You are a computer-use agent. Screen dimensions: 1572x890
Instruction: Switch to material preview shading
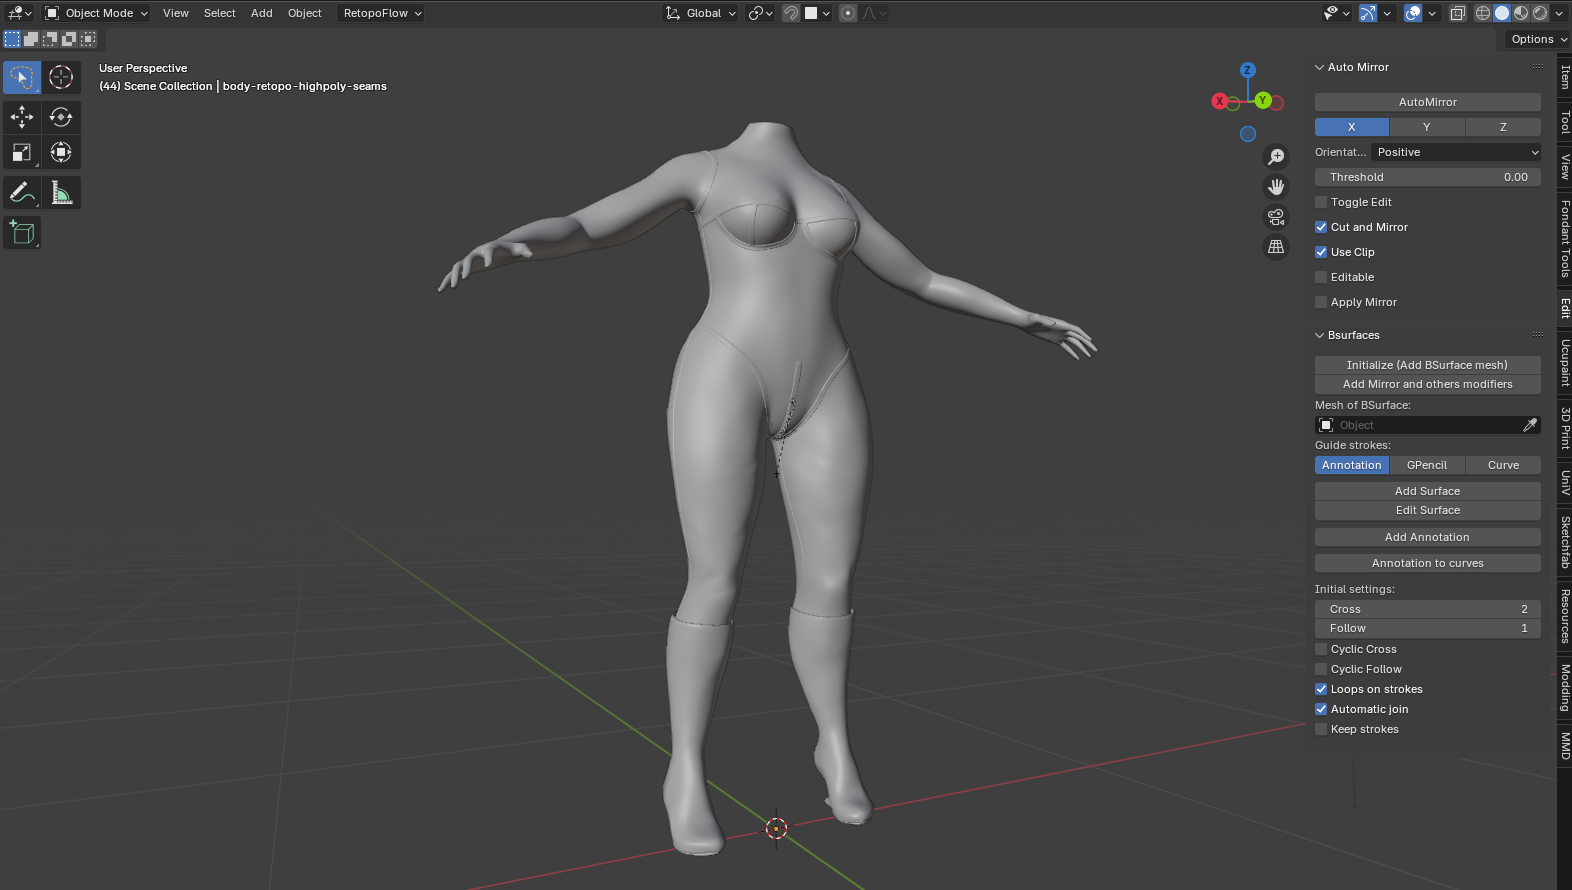click(1521, 13)
